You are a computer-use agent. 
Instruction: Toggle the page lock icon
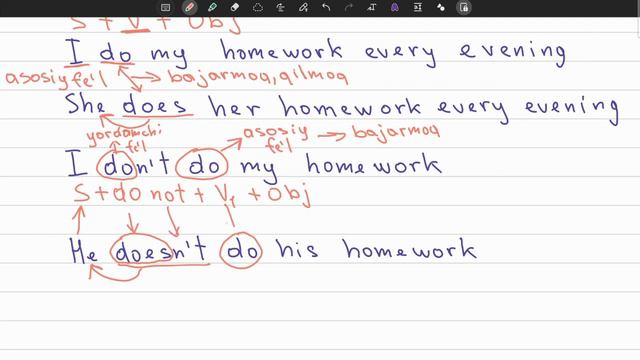click(x=464, y=7)
